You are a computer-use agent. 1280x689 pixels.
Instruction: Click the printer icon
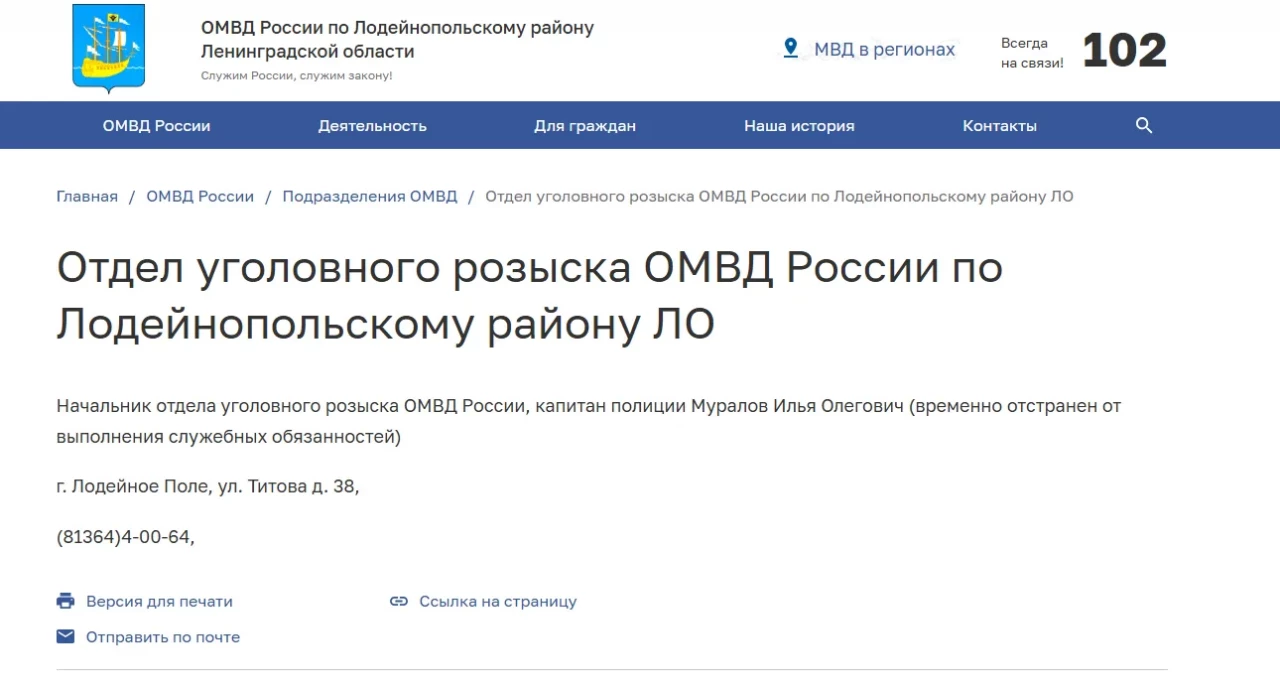(66, 601)
